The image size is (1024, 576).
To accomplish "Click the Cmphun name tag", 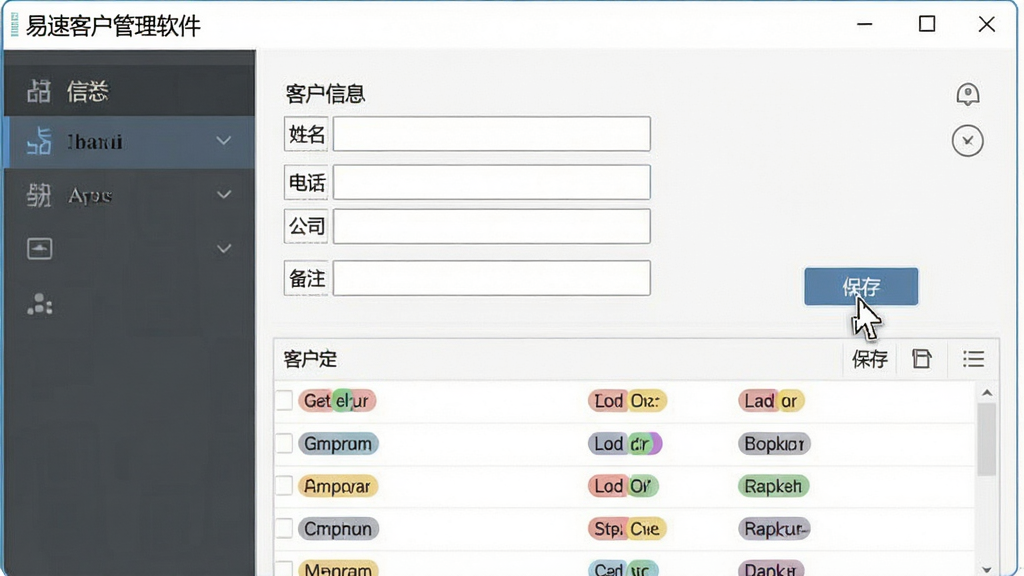I will (x=338, y=528).
